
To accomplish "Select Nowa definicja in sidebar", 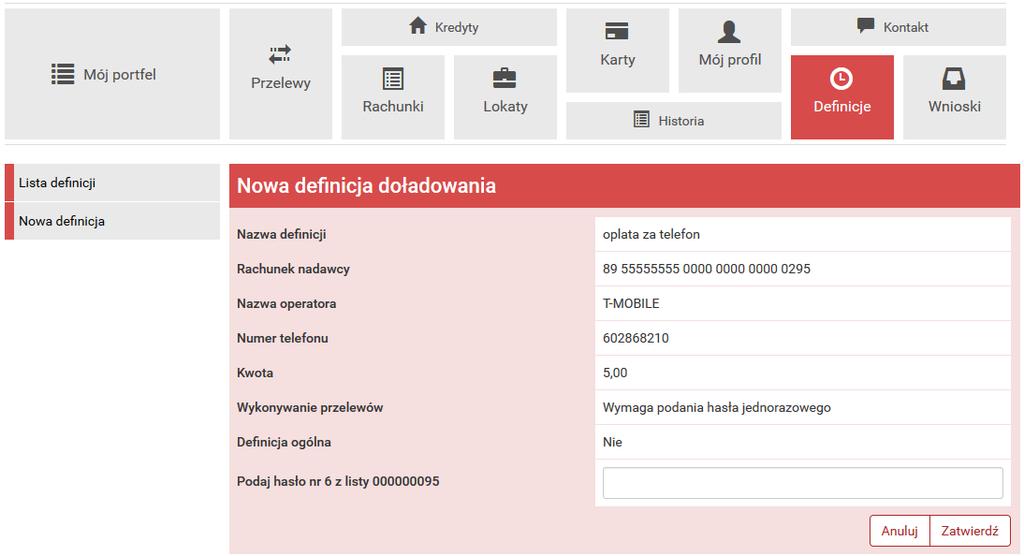I will (x=112, y=221).
